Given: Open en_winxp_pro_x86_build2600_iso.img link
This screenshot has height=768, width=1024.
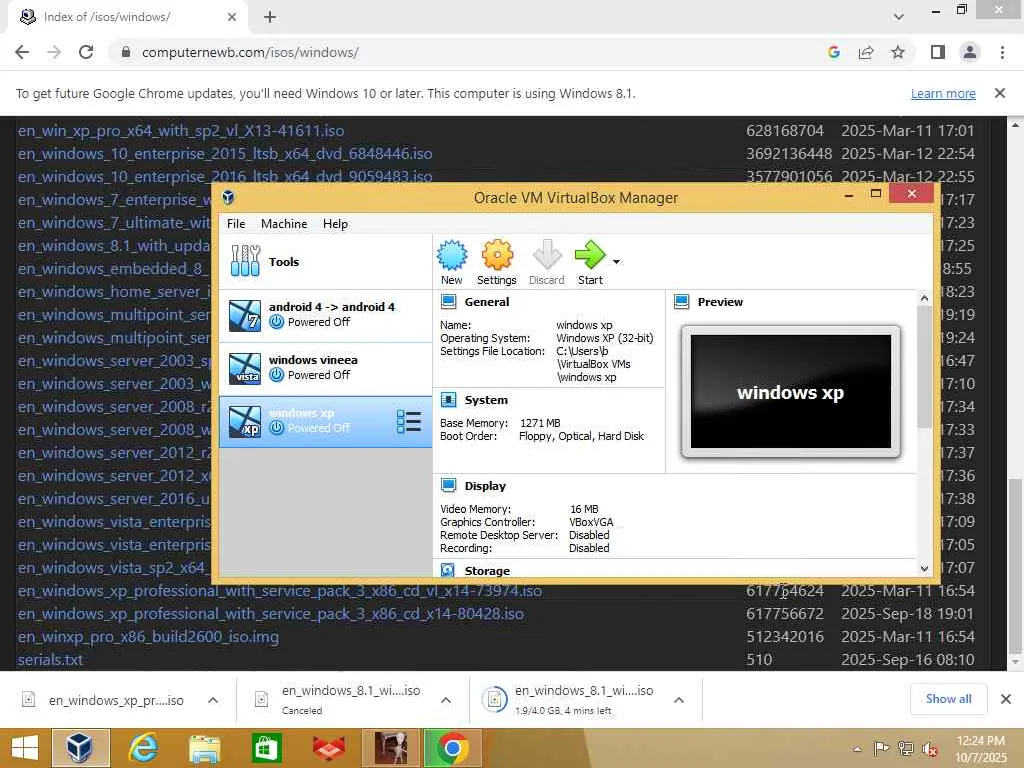Looking at the screenshot, I should 148,637.
